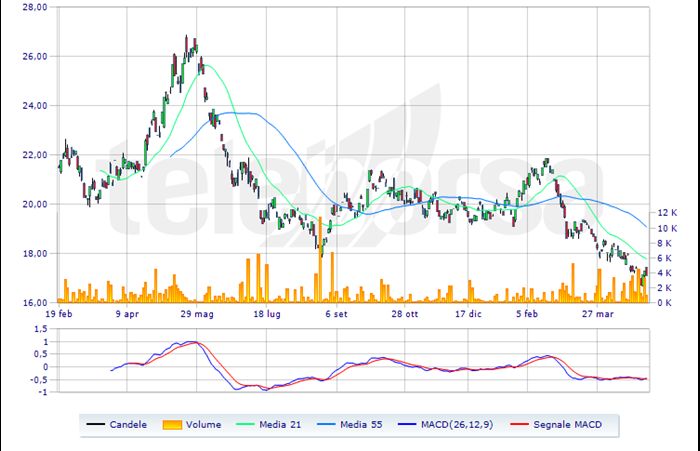
Task: Click the dark blue MACD line marker
Action: (x=407, y=424)
